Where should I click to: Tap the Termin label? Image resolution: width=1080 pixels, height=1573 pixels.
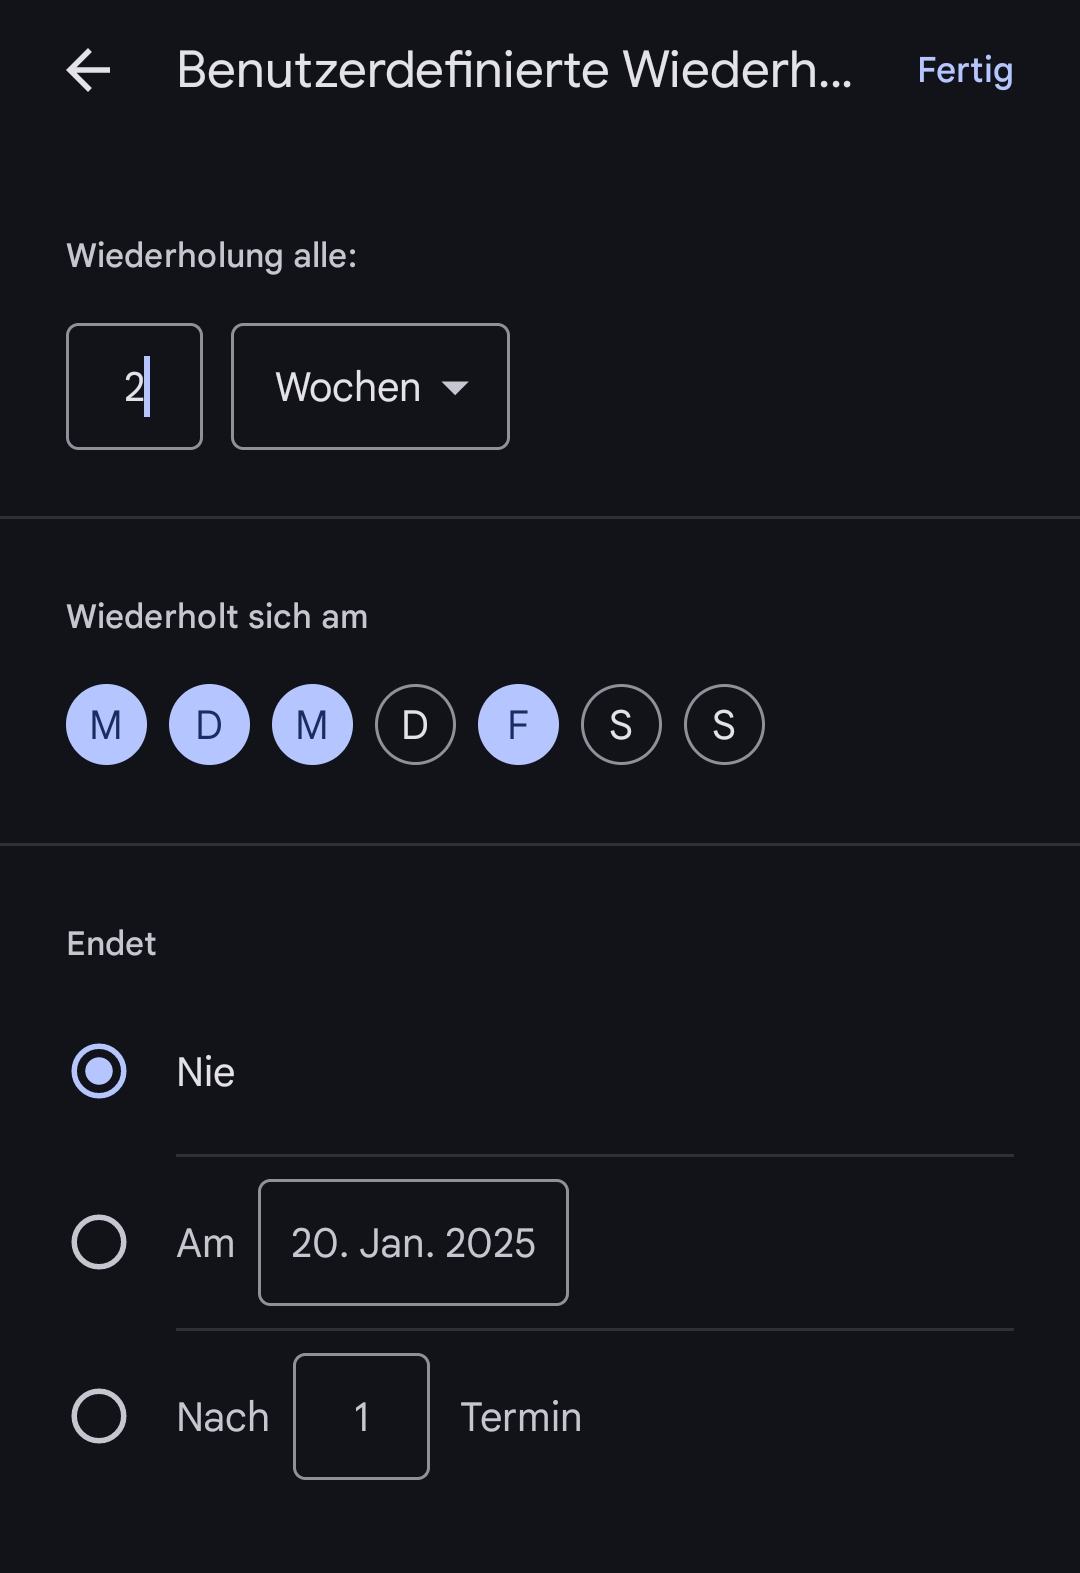pyautogui.click(x=520, y=1417)
